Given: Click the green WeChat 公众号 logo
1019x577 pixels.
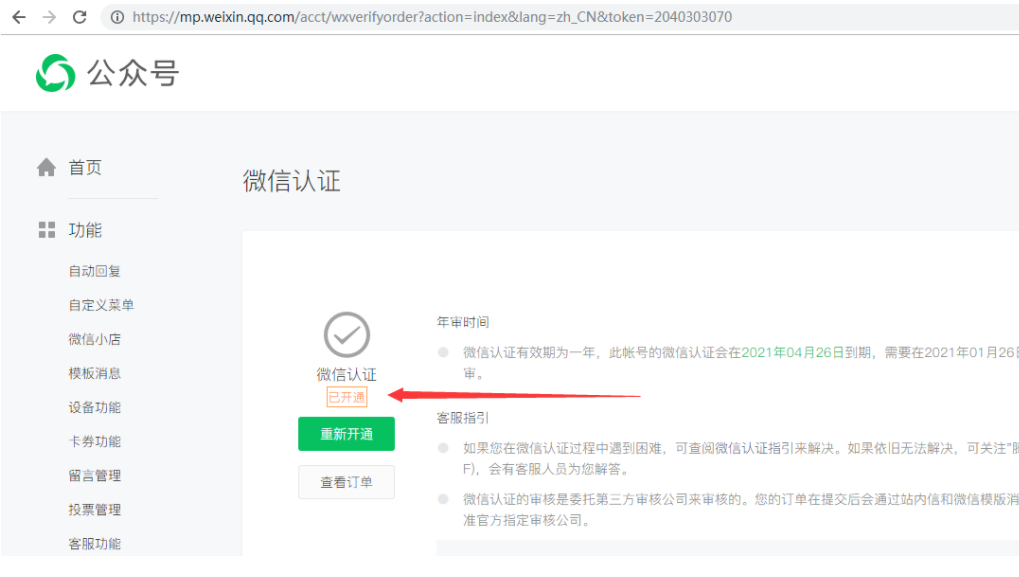Looking at the screenshot, I should (x=55, y=73).
